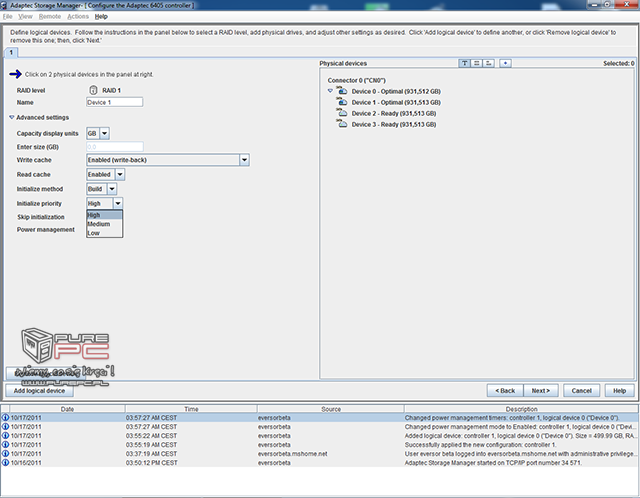Click the drive icon of Device 2 - Ready
This screenshot has width=640, height=498.
click(x=342, y=113)
